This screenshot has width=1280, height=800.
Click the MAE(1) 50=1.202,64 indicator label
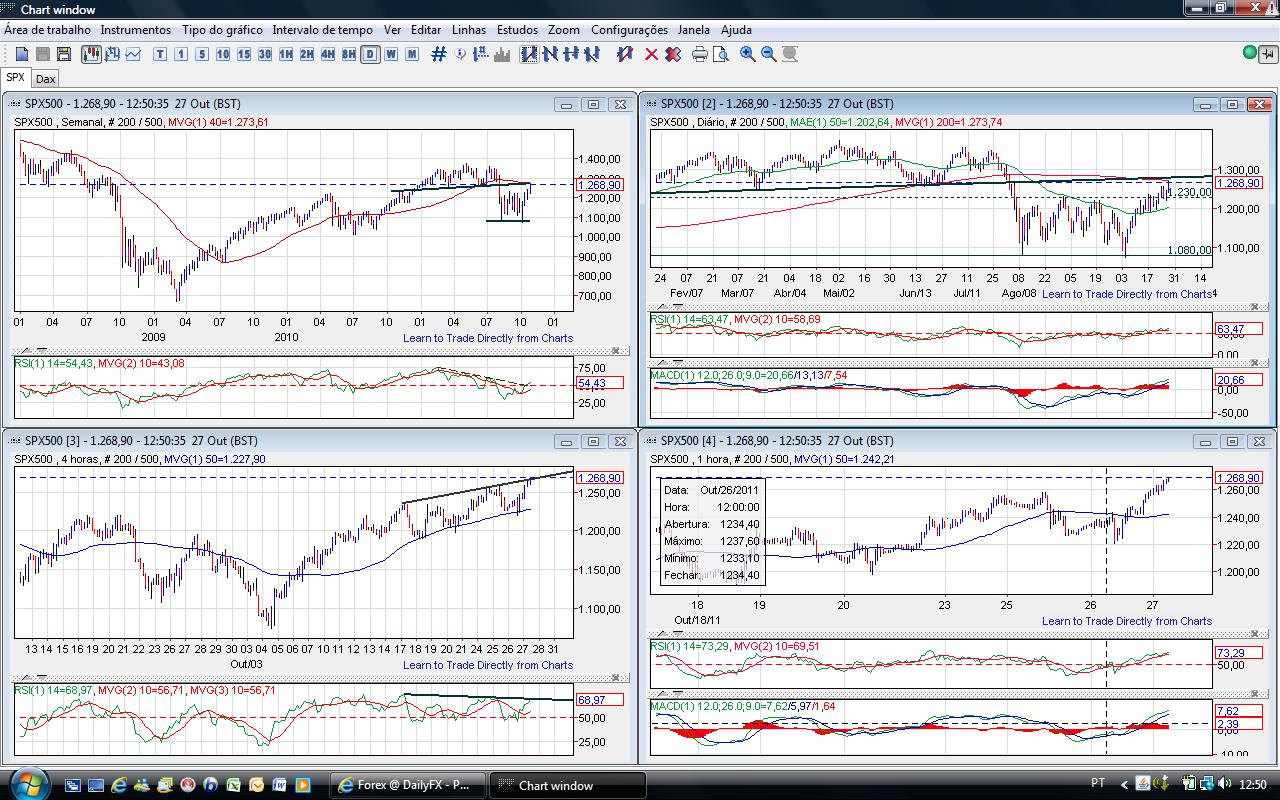tap(840, 122)
